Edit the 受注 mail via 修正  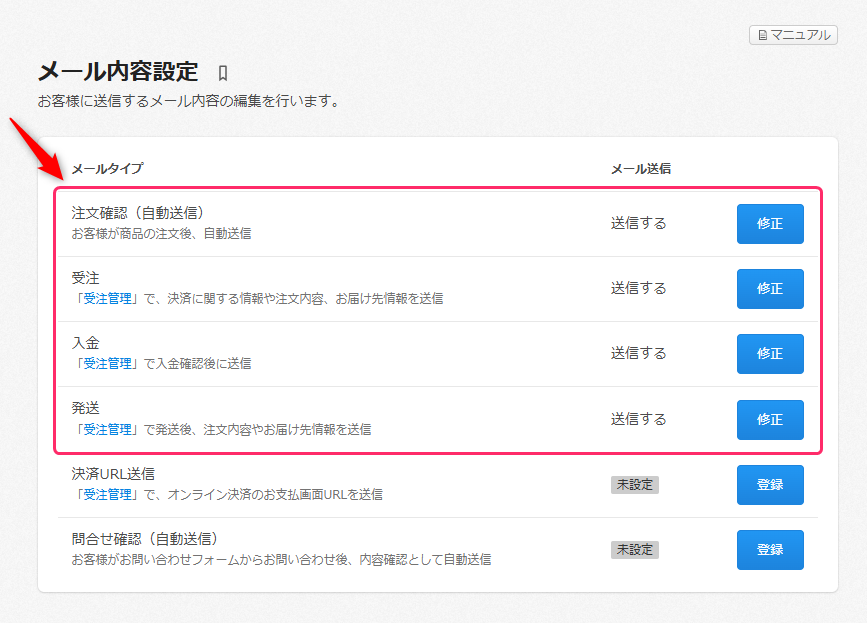pos(769,289)
